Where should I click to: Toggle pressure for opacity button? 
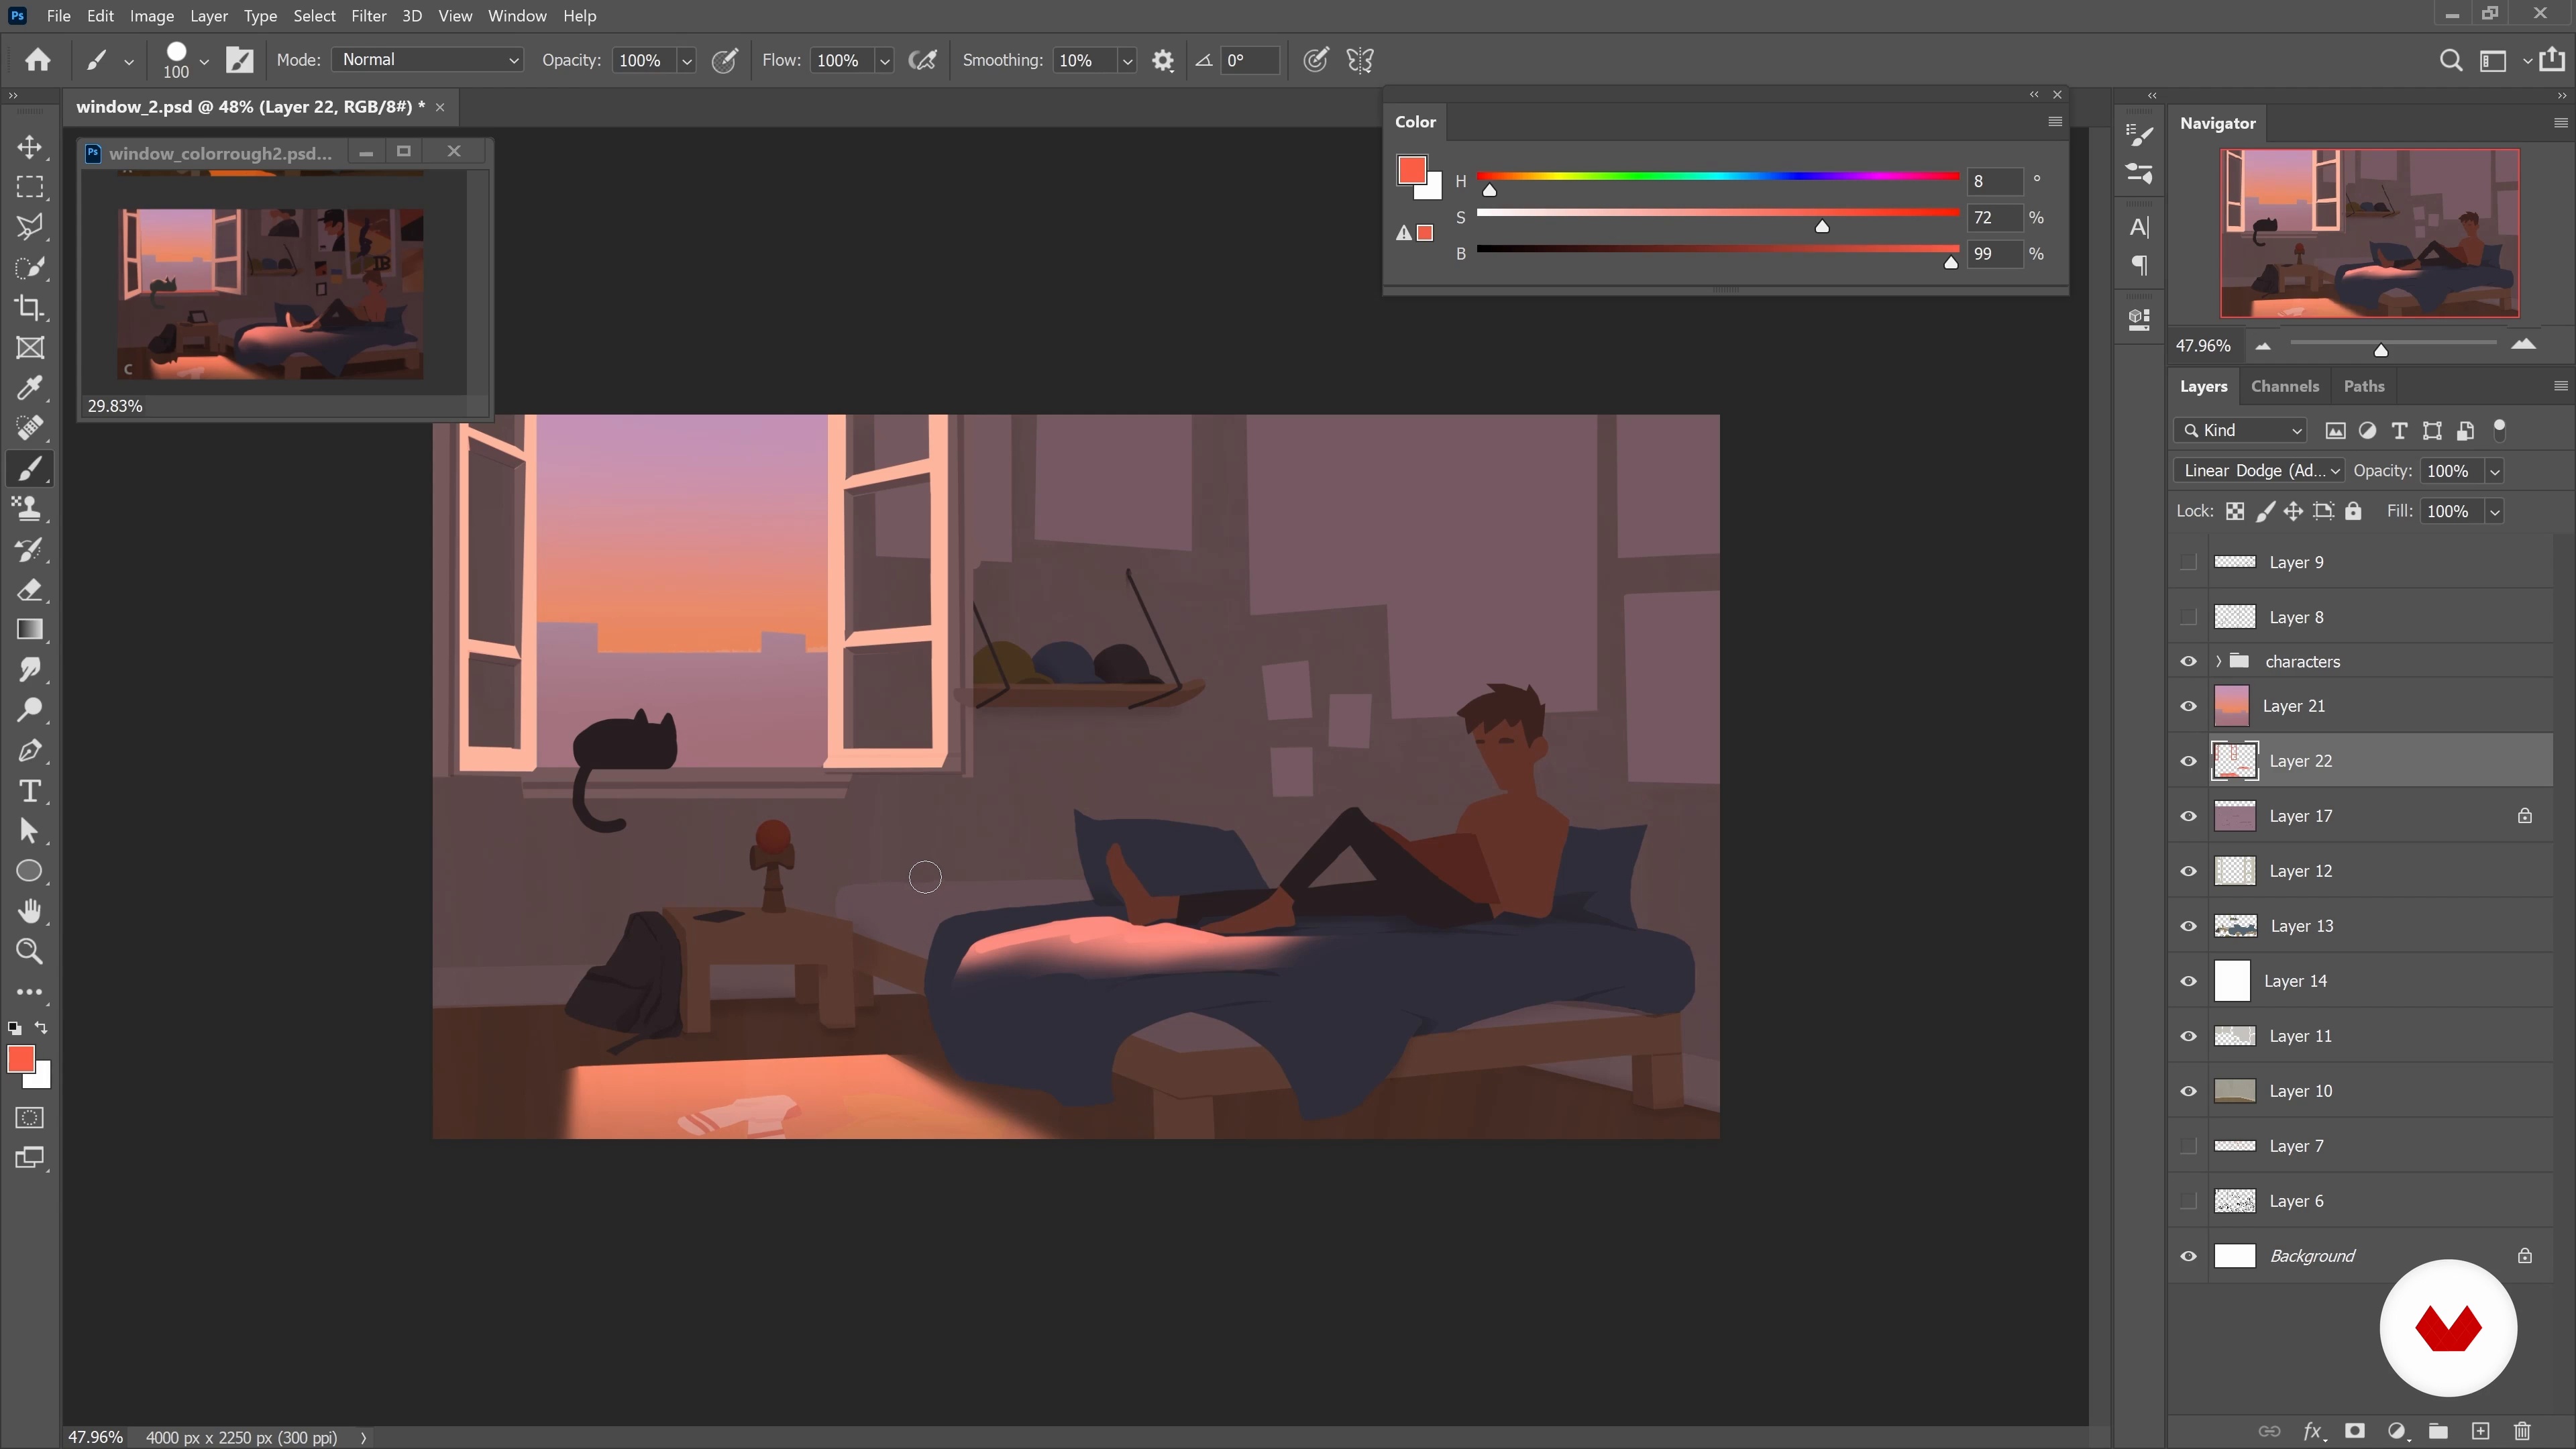725,60
